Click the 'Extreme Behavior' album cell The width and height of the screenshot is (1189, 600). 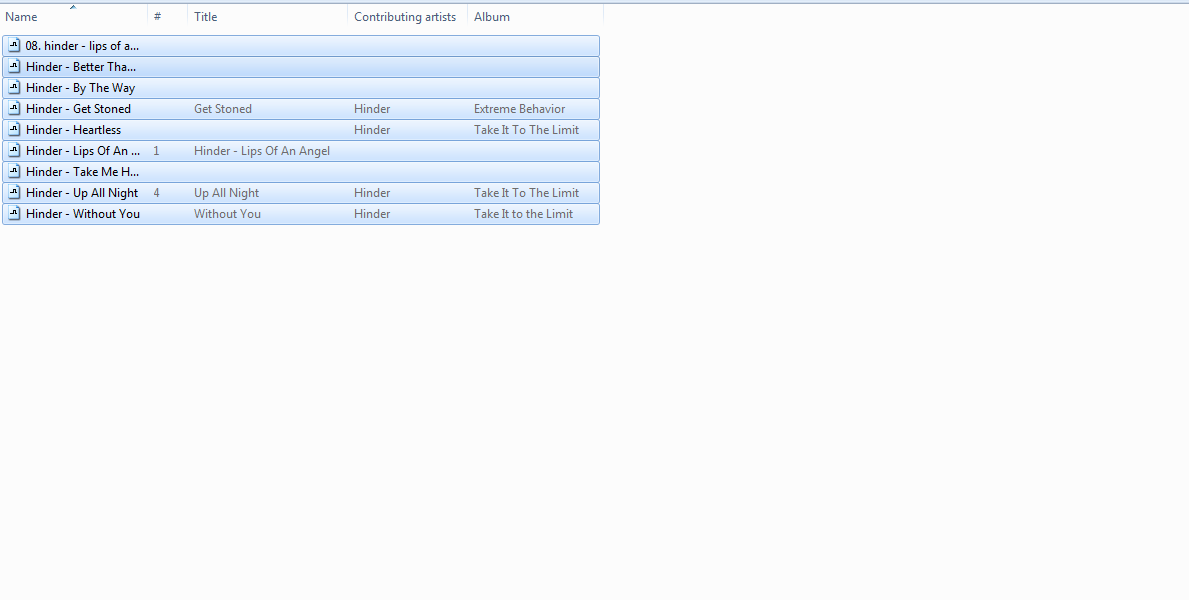[519, 108]
